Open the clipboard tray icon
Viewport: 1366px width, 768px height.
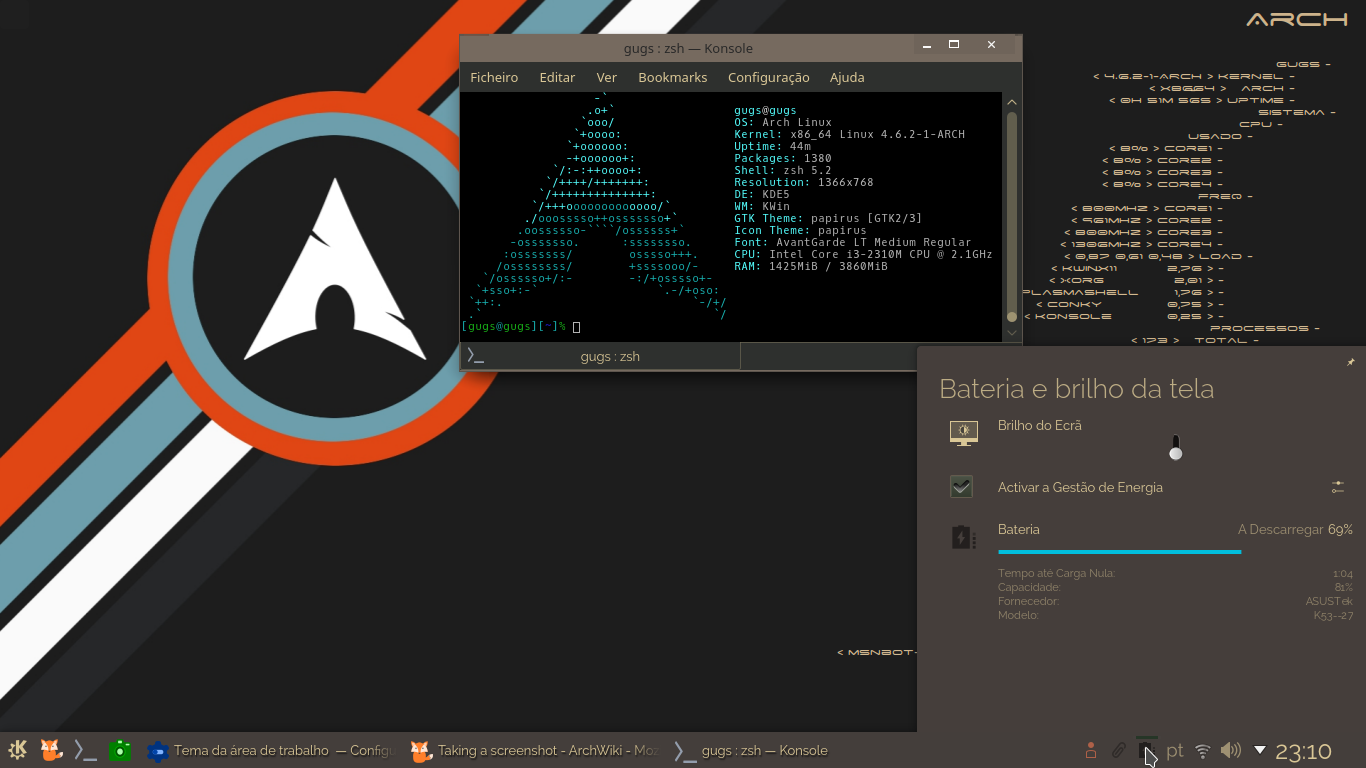(1119, 750)
